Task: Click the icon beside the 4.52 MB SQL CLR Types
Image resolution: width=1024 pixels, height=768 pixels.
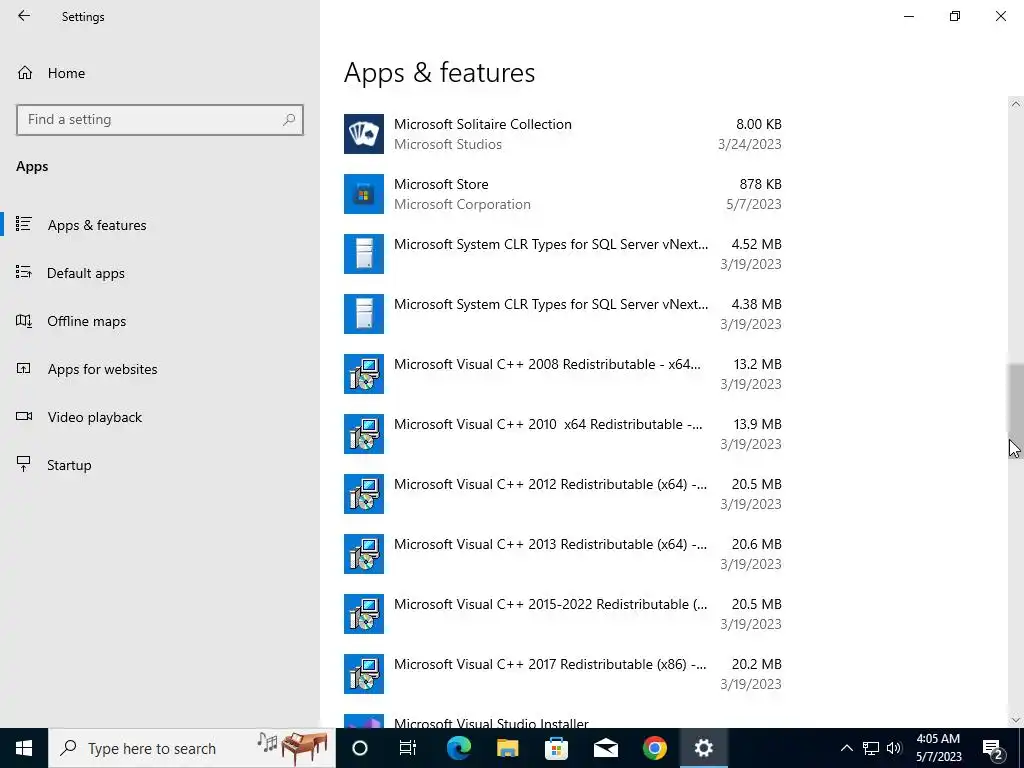Action: (364, 254)
